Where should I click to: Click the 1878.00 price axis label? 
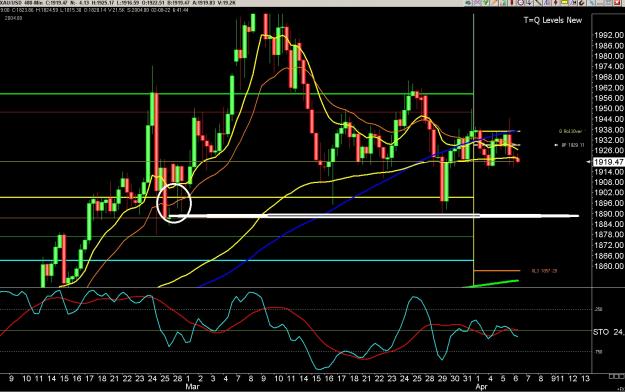point(609,234)
